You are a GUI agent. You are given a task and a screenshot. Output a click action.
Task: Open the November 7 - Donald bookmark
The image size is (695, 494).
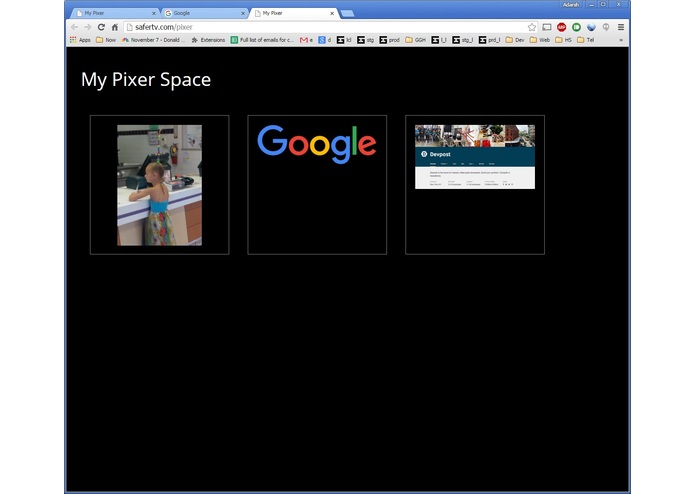coord(154,40)
